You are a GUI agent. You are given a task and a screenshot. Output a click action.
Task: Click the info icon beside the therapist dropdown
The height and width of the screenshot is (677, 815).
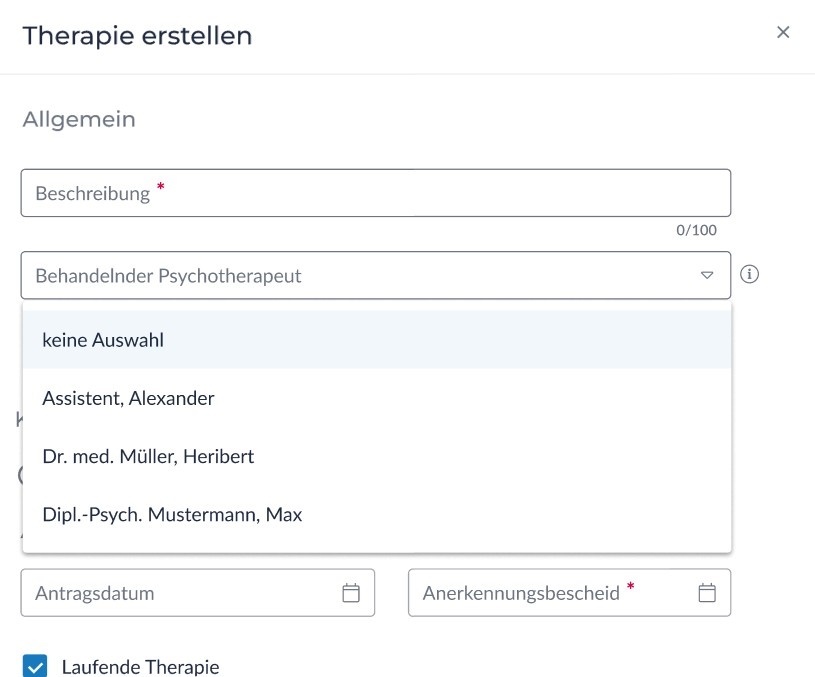pyautogui.click(x=749, y=274)
